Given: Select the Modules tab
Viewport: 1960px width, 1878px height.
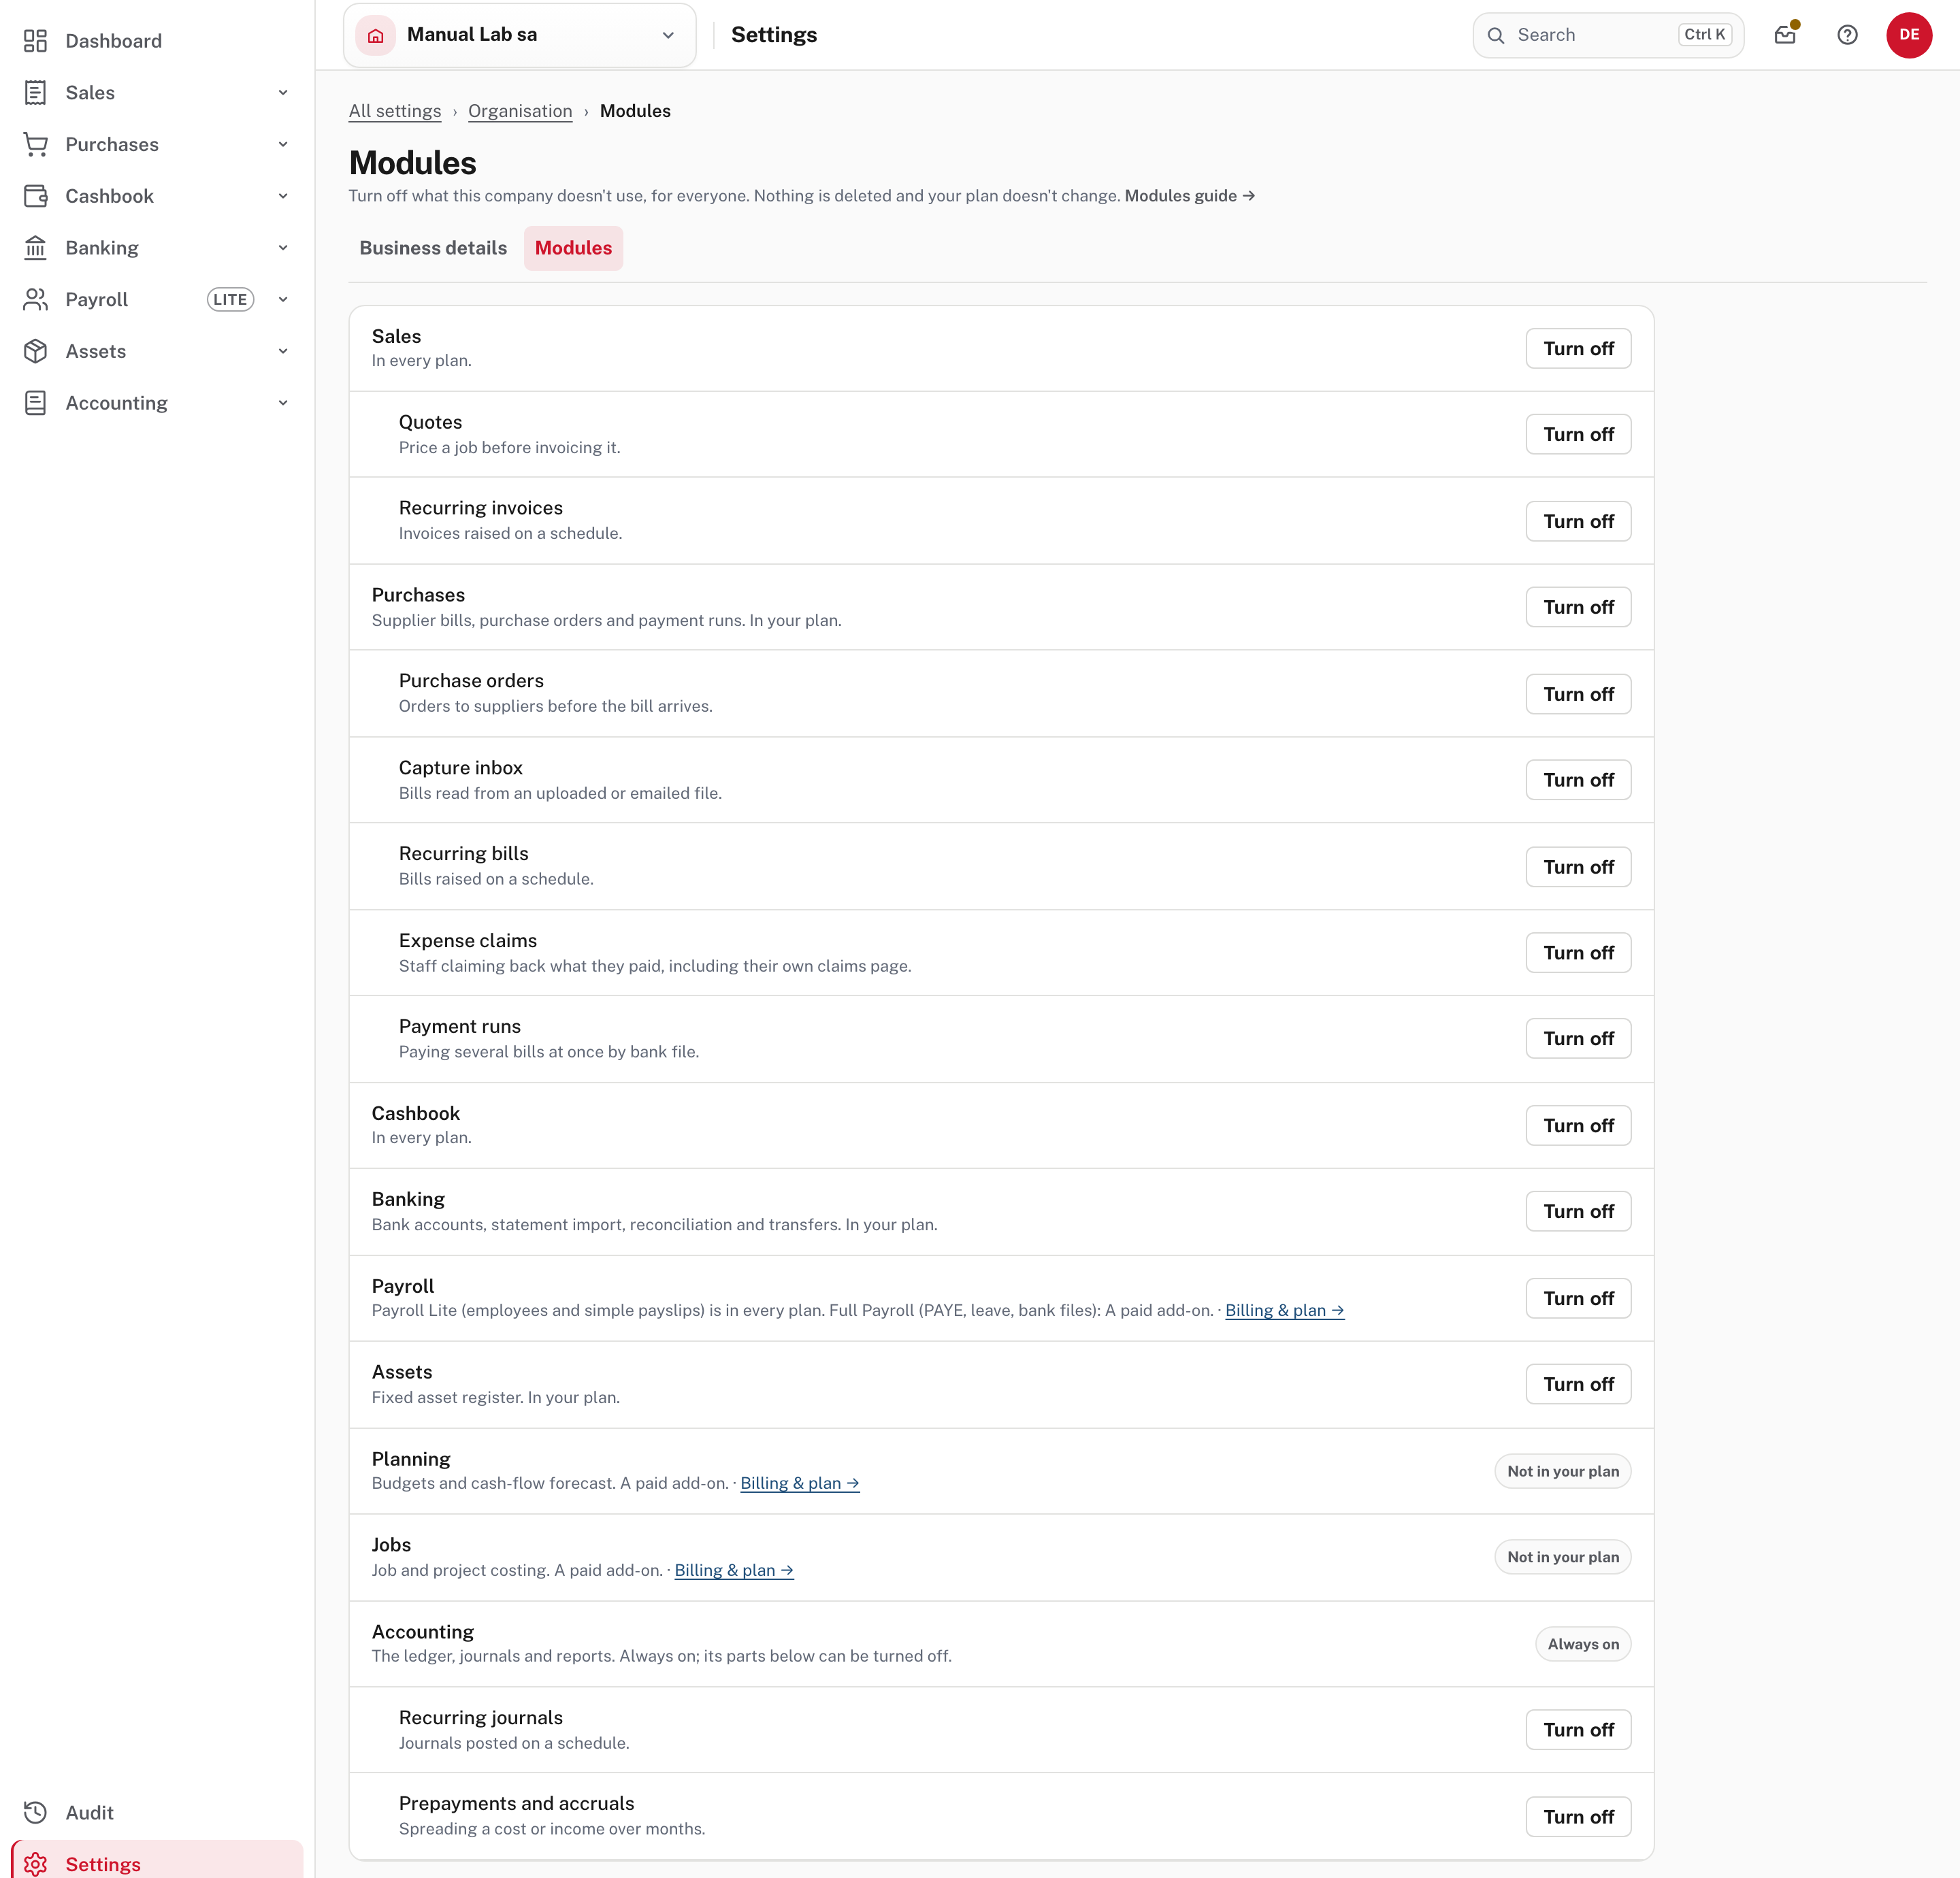Looking at the screenshot, I should [573, 248].
